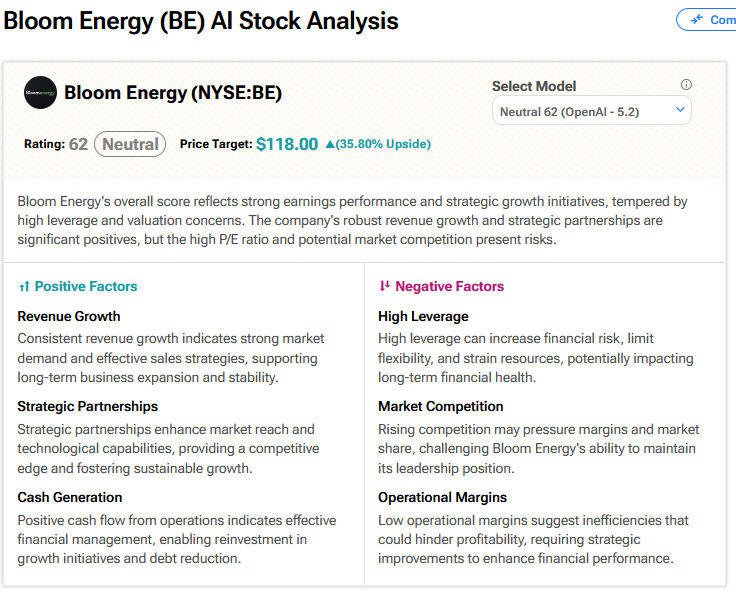Image resolution: width=736 pixels, height=594 pixels.
Task: Click the Bloom Energy company logo
Action: point(41,93)
